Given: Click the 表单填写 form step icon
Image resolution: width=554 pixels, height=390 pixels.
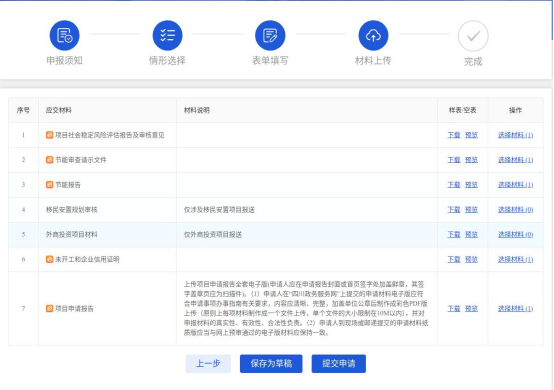Looking at the screenshot, I should tap(270, 35).
